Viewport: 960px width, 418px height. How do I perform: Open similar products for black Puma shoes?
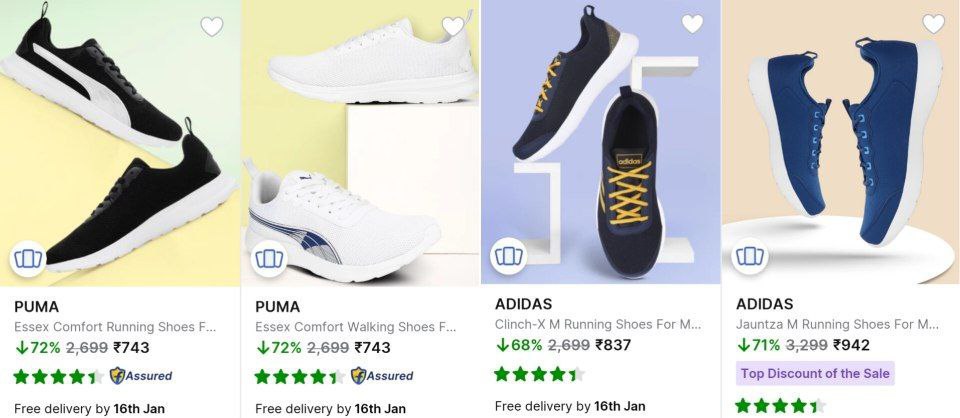(29, 260)
